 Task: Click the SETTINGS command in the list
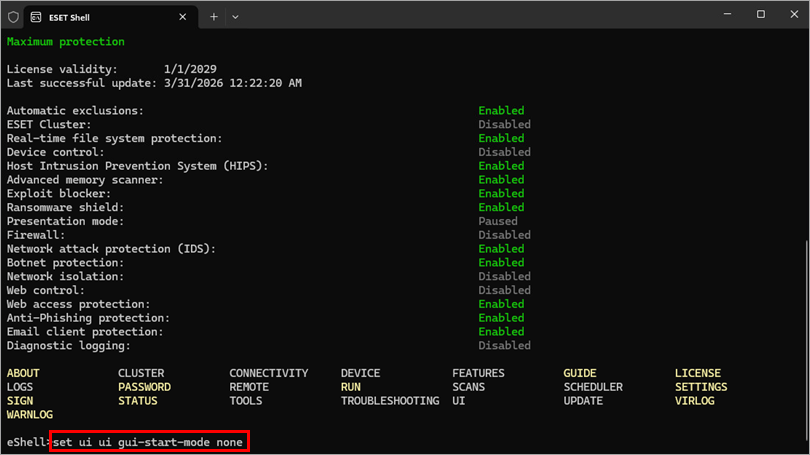pos(700,387)
